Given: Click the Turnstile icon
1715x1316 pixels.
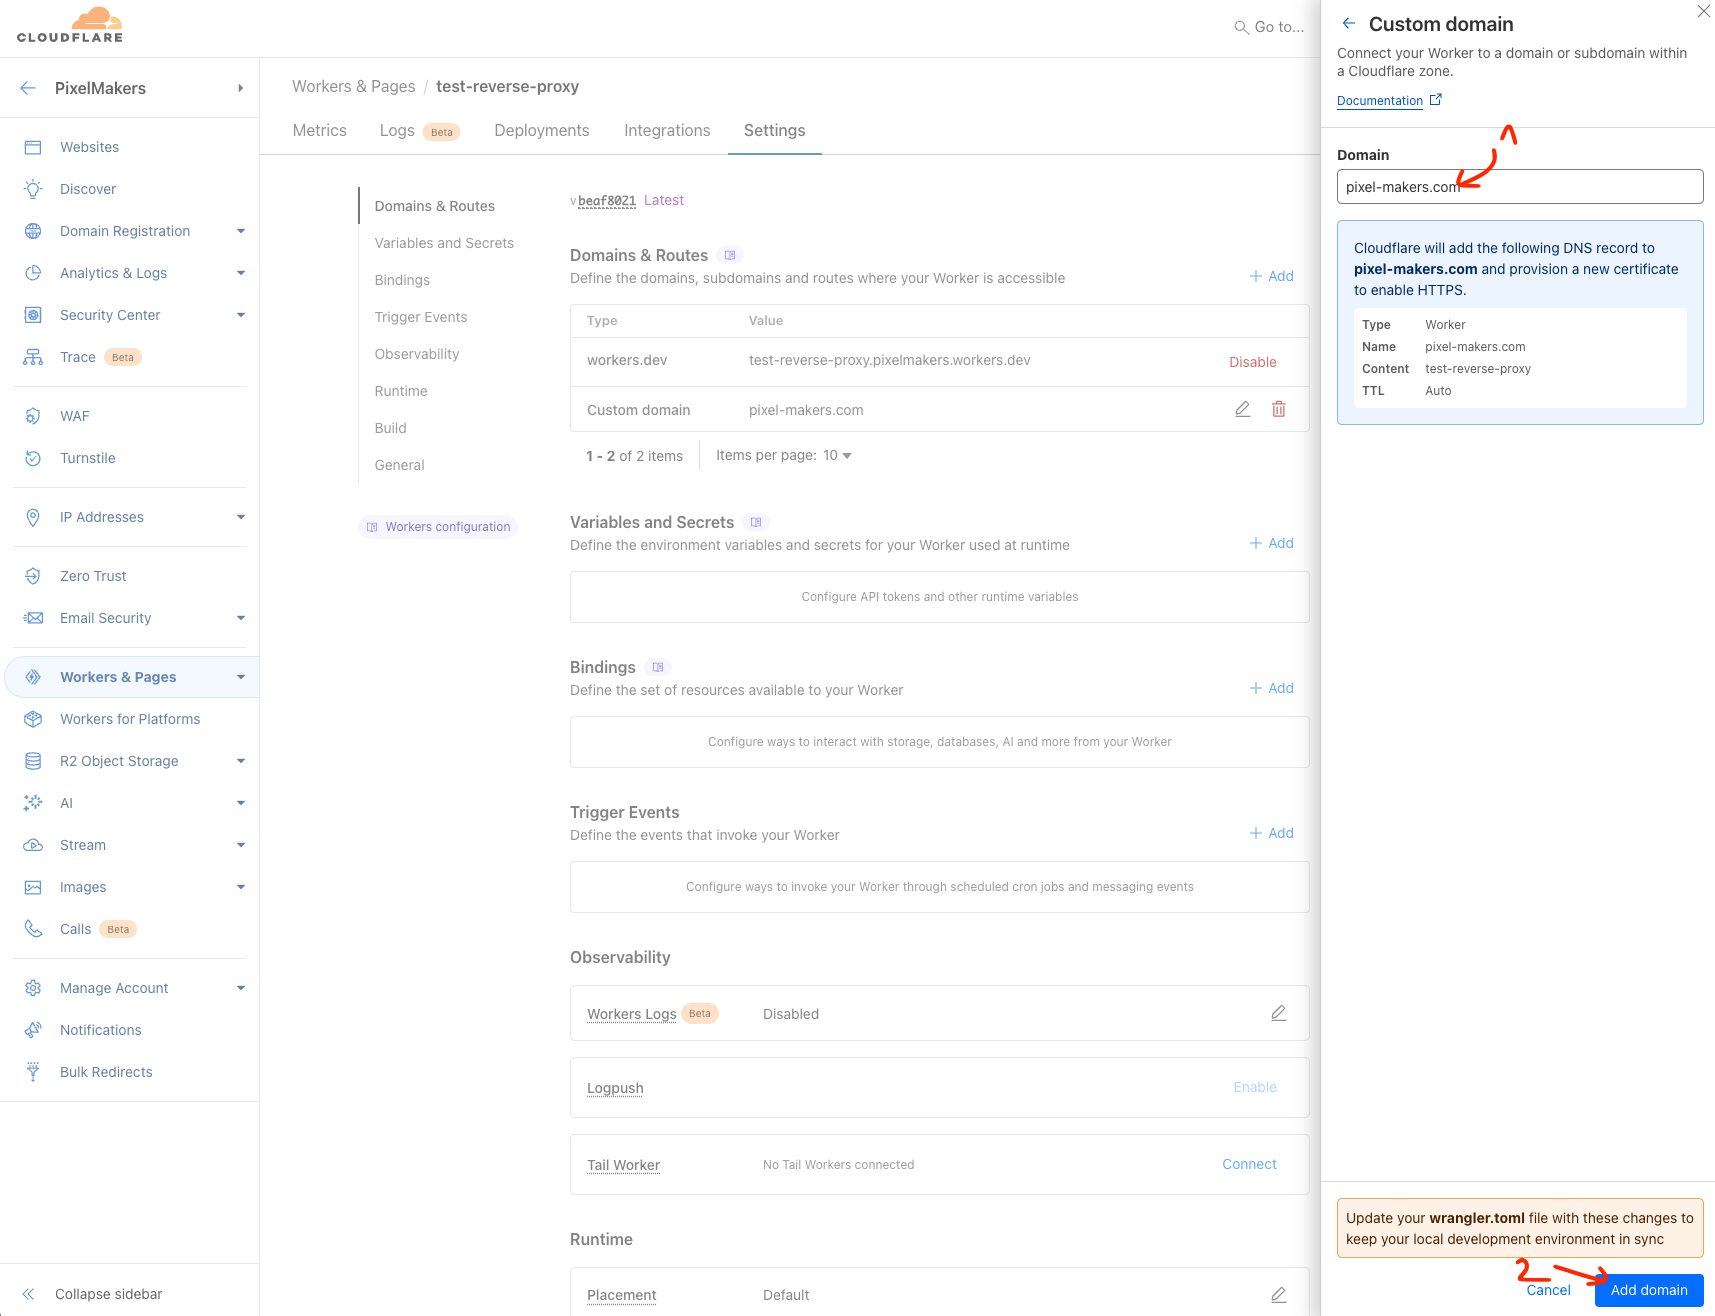Looking at the screenshot, I should point(33,458).
